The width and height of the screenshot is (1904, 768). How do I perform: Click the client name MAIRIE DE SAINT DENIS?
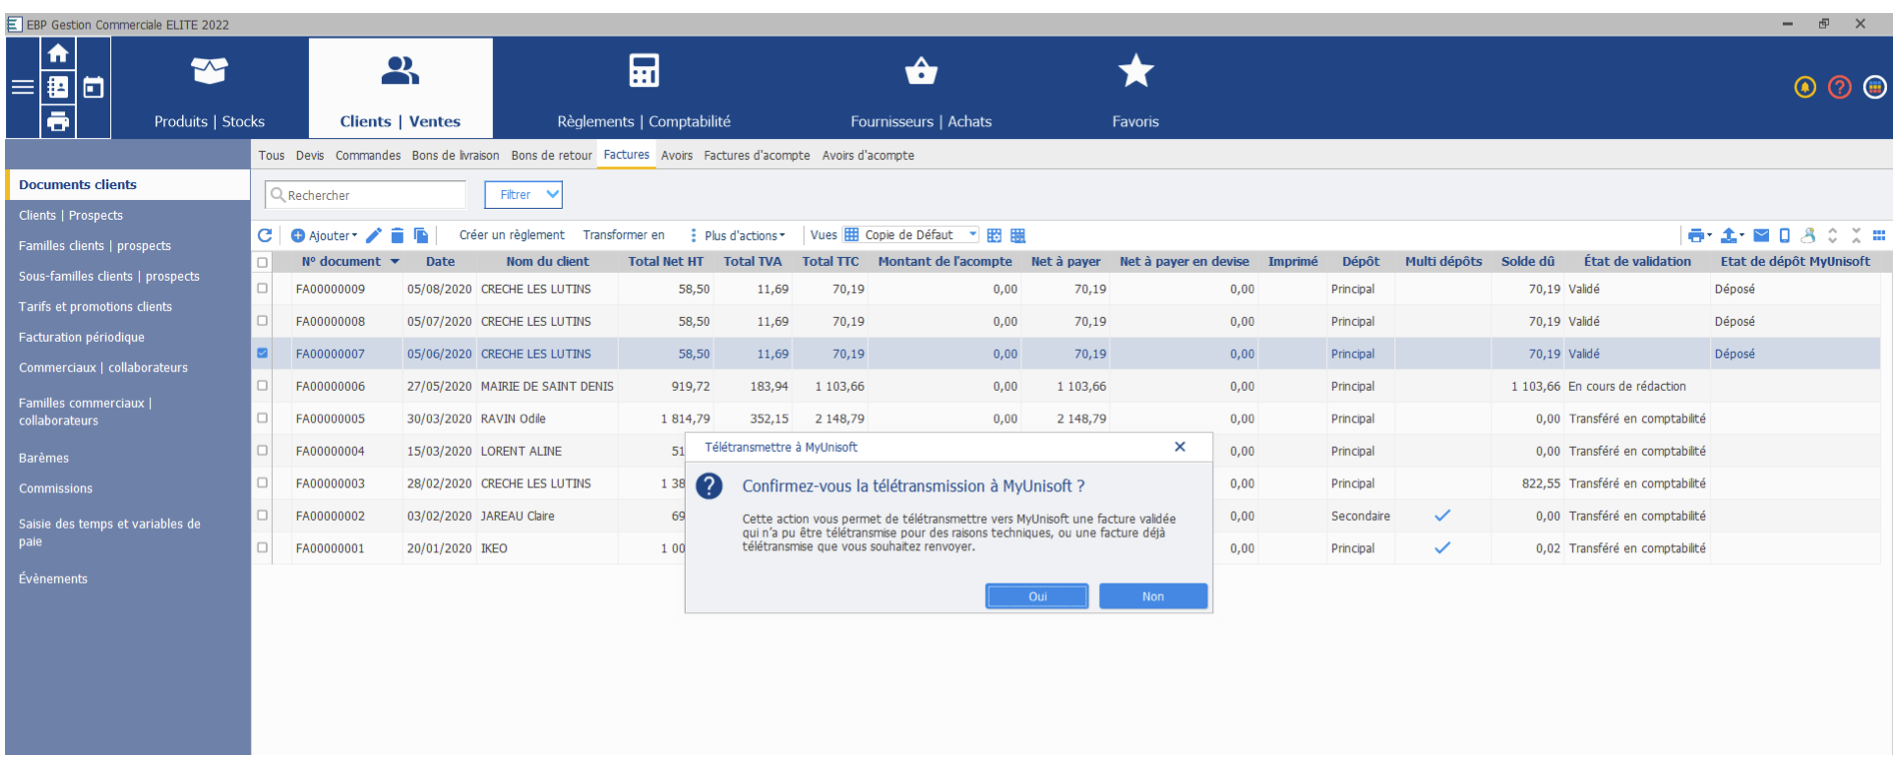tap(547, 386)
